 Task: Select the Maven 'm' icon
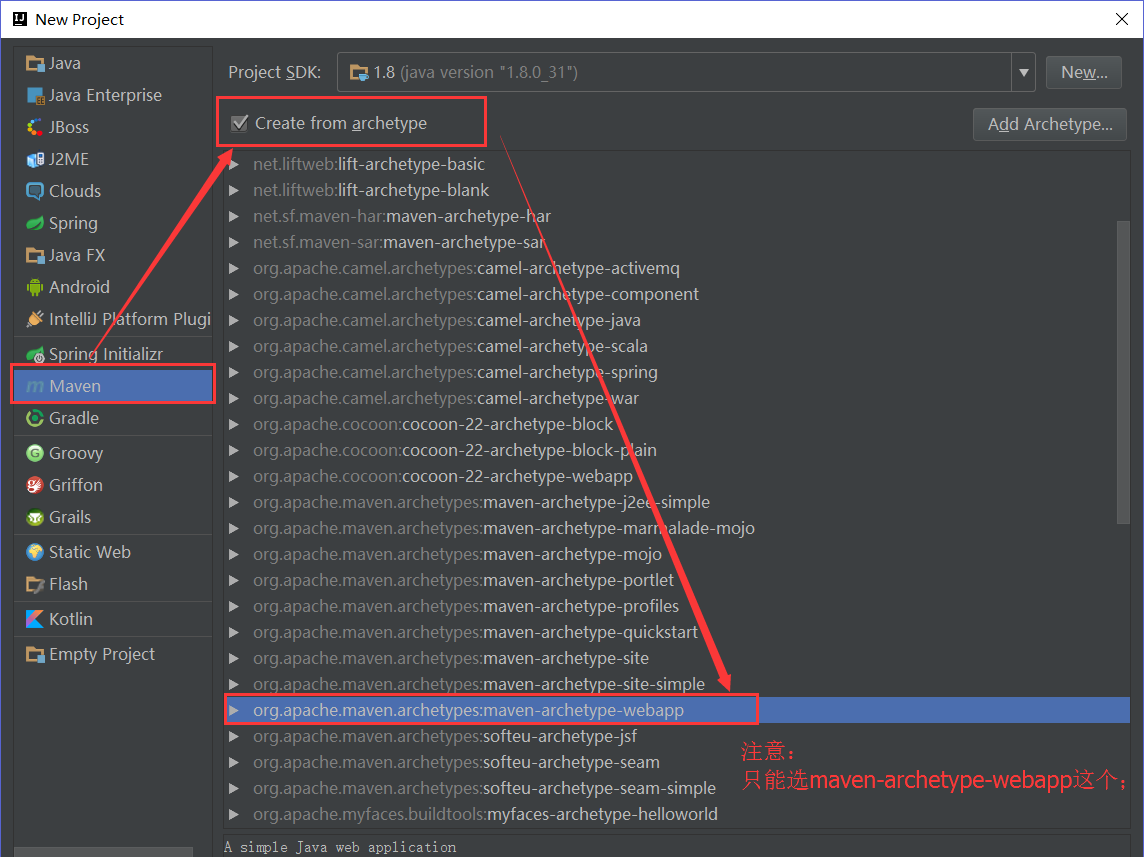point(35,387)
